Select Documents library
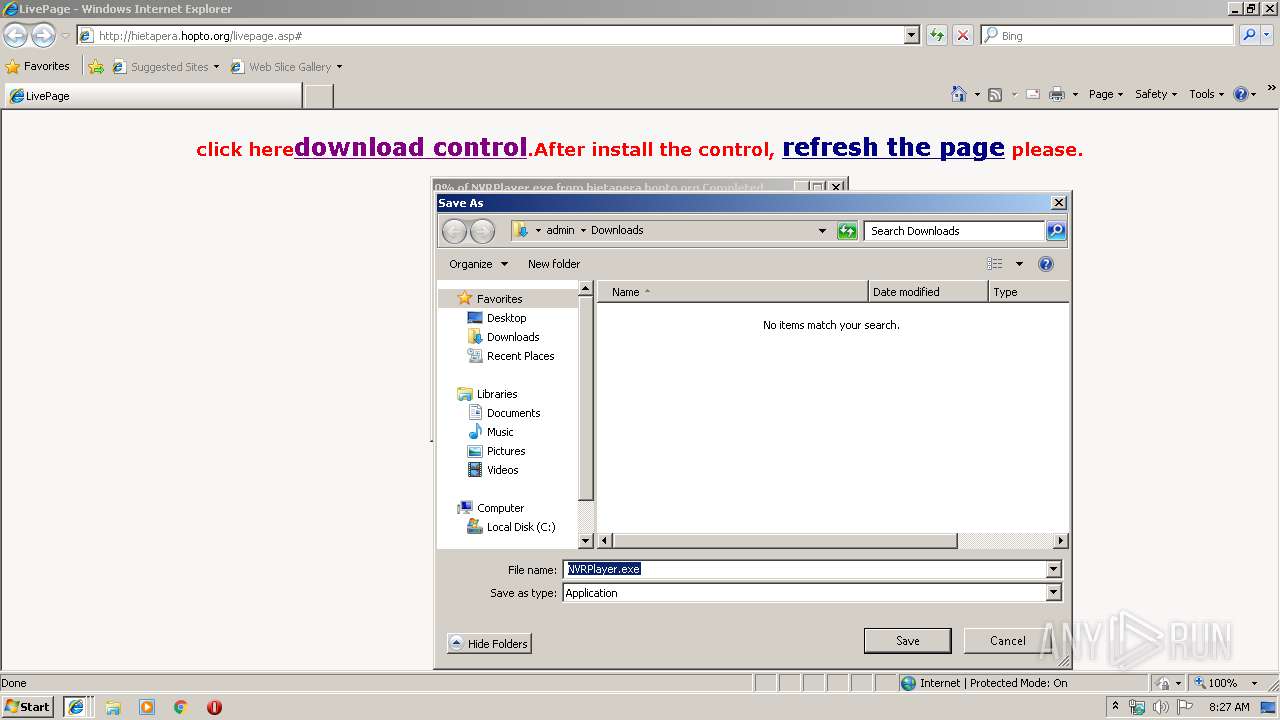This screenshot has height=720, width=1280. [513, 413]
